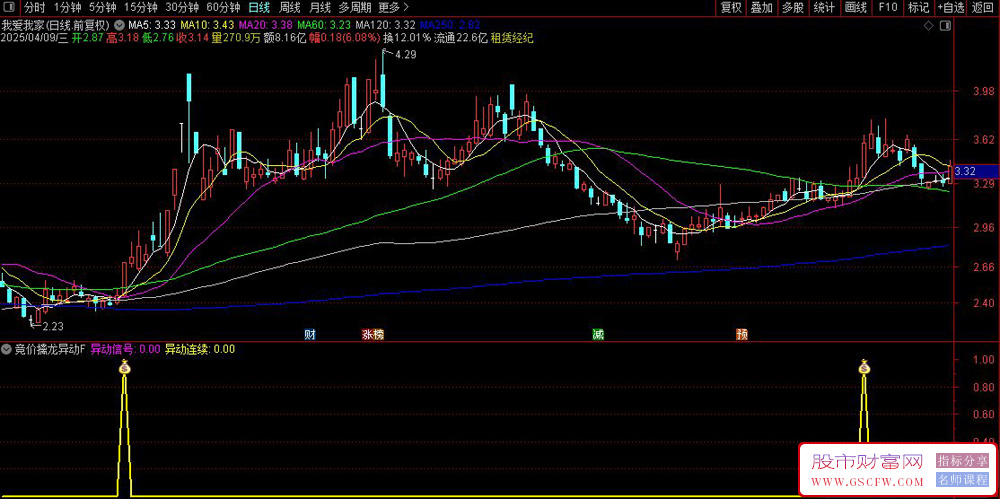Click the MA120: 3.32 label
Viewport: 1000px width, 499px height.
pyautogui.click(x=386, y=26)
